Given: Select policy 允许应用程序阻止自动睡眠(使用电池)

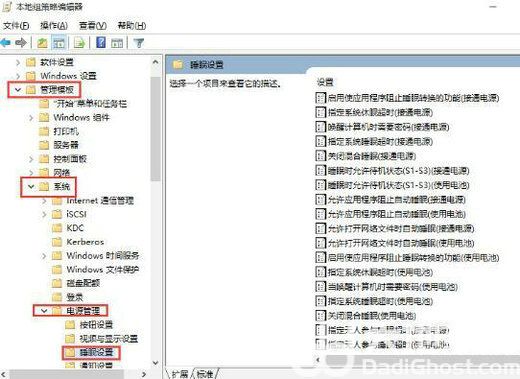Looking at the screenshot, I should pyautogui.click(x=390, y=214).
